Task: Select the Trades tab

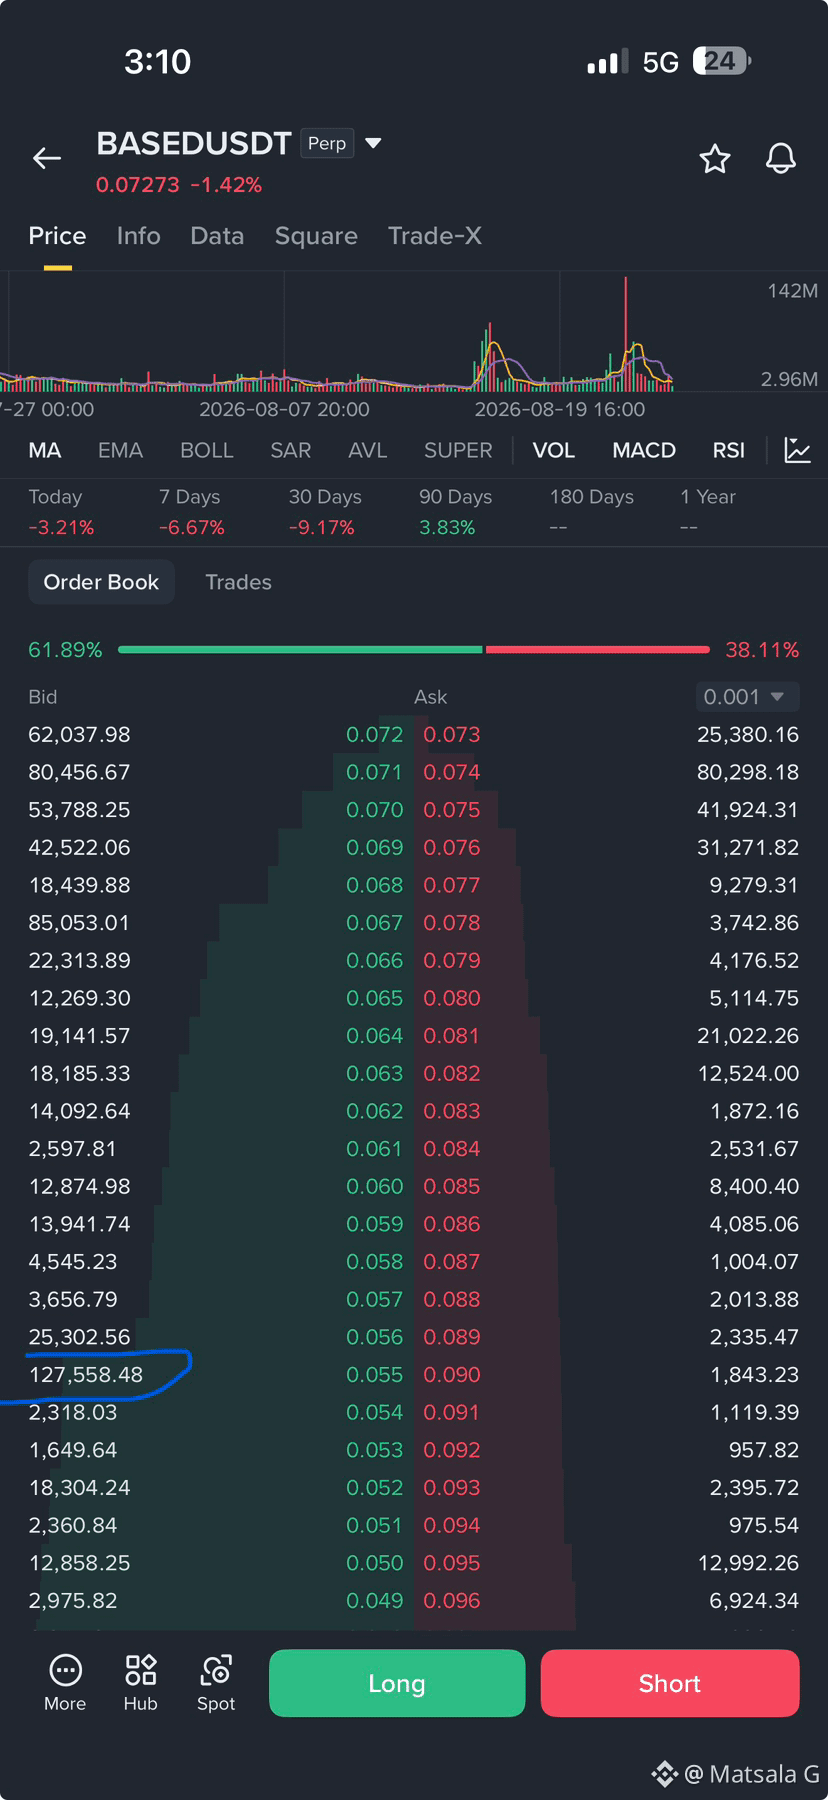Action: (238, 582)
